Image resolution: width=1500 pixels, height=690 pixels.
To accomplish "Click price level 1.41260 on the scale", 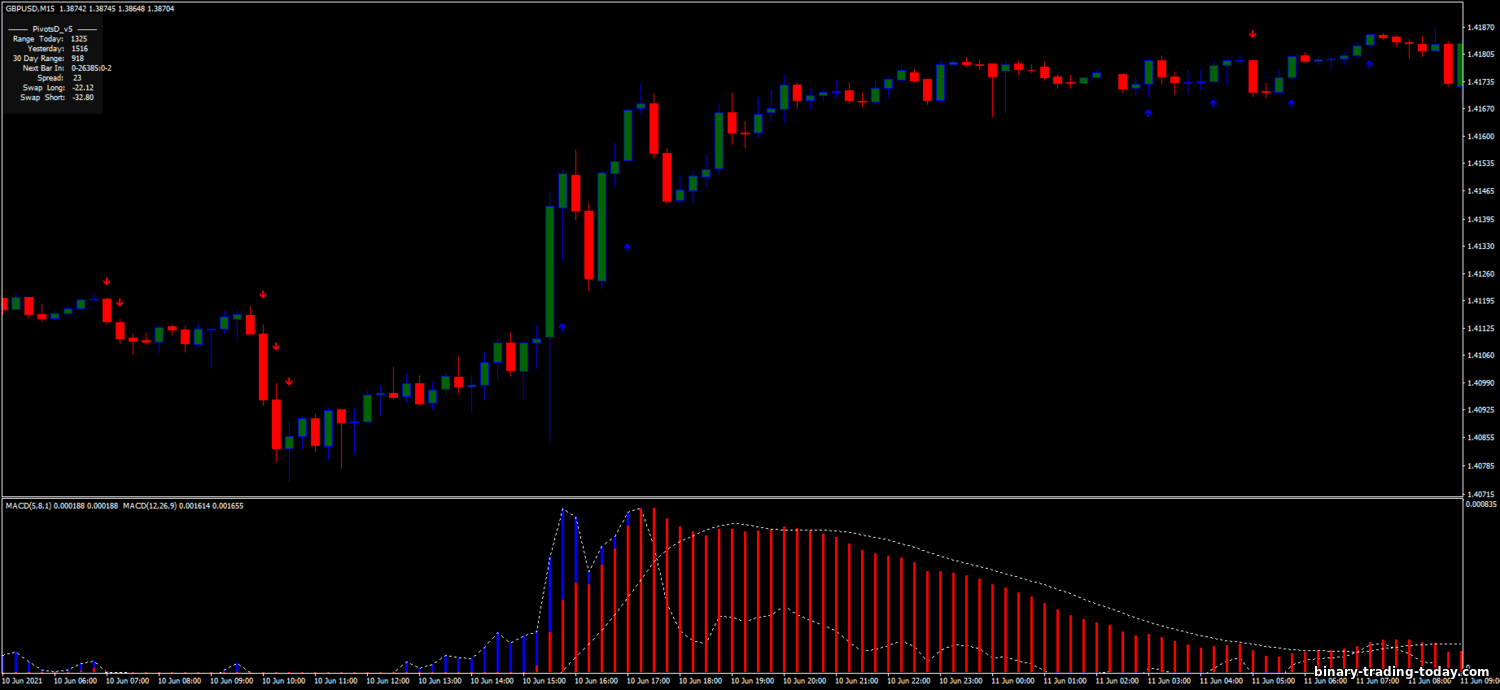I will coord(1479,273).
